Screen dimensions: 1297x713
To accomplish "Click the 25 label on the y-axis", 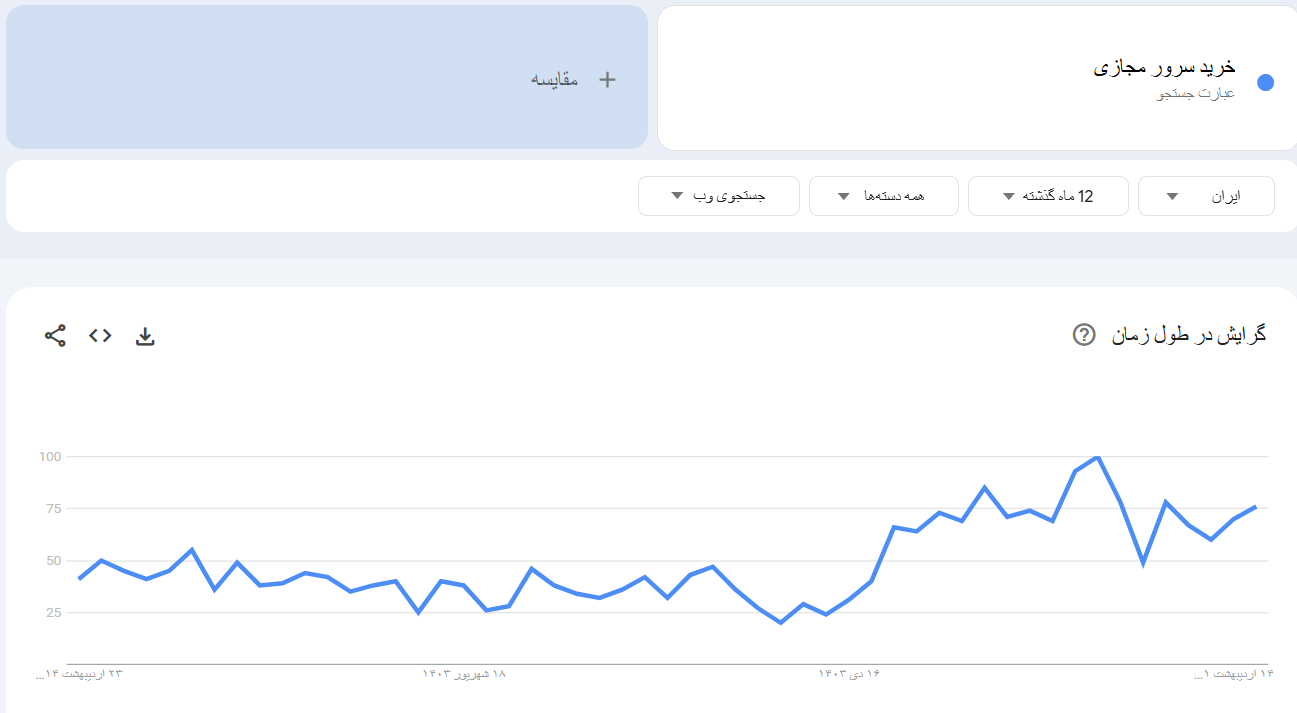I will point(52,612).
